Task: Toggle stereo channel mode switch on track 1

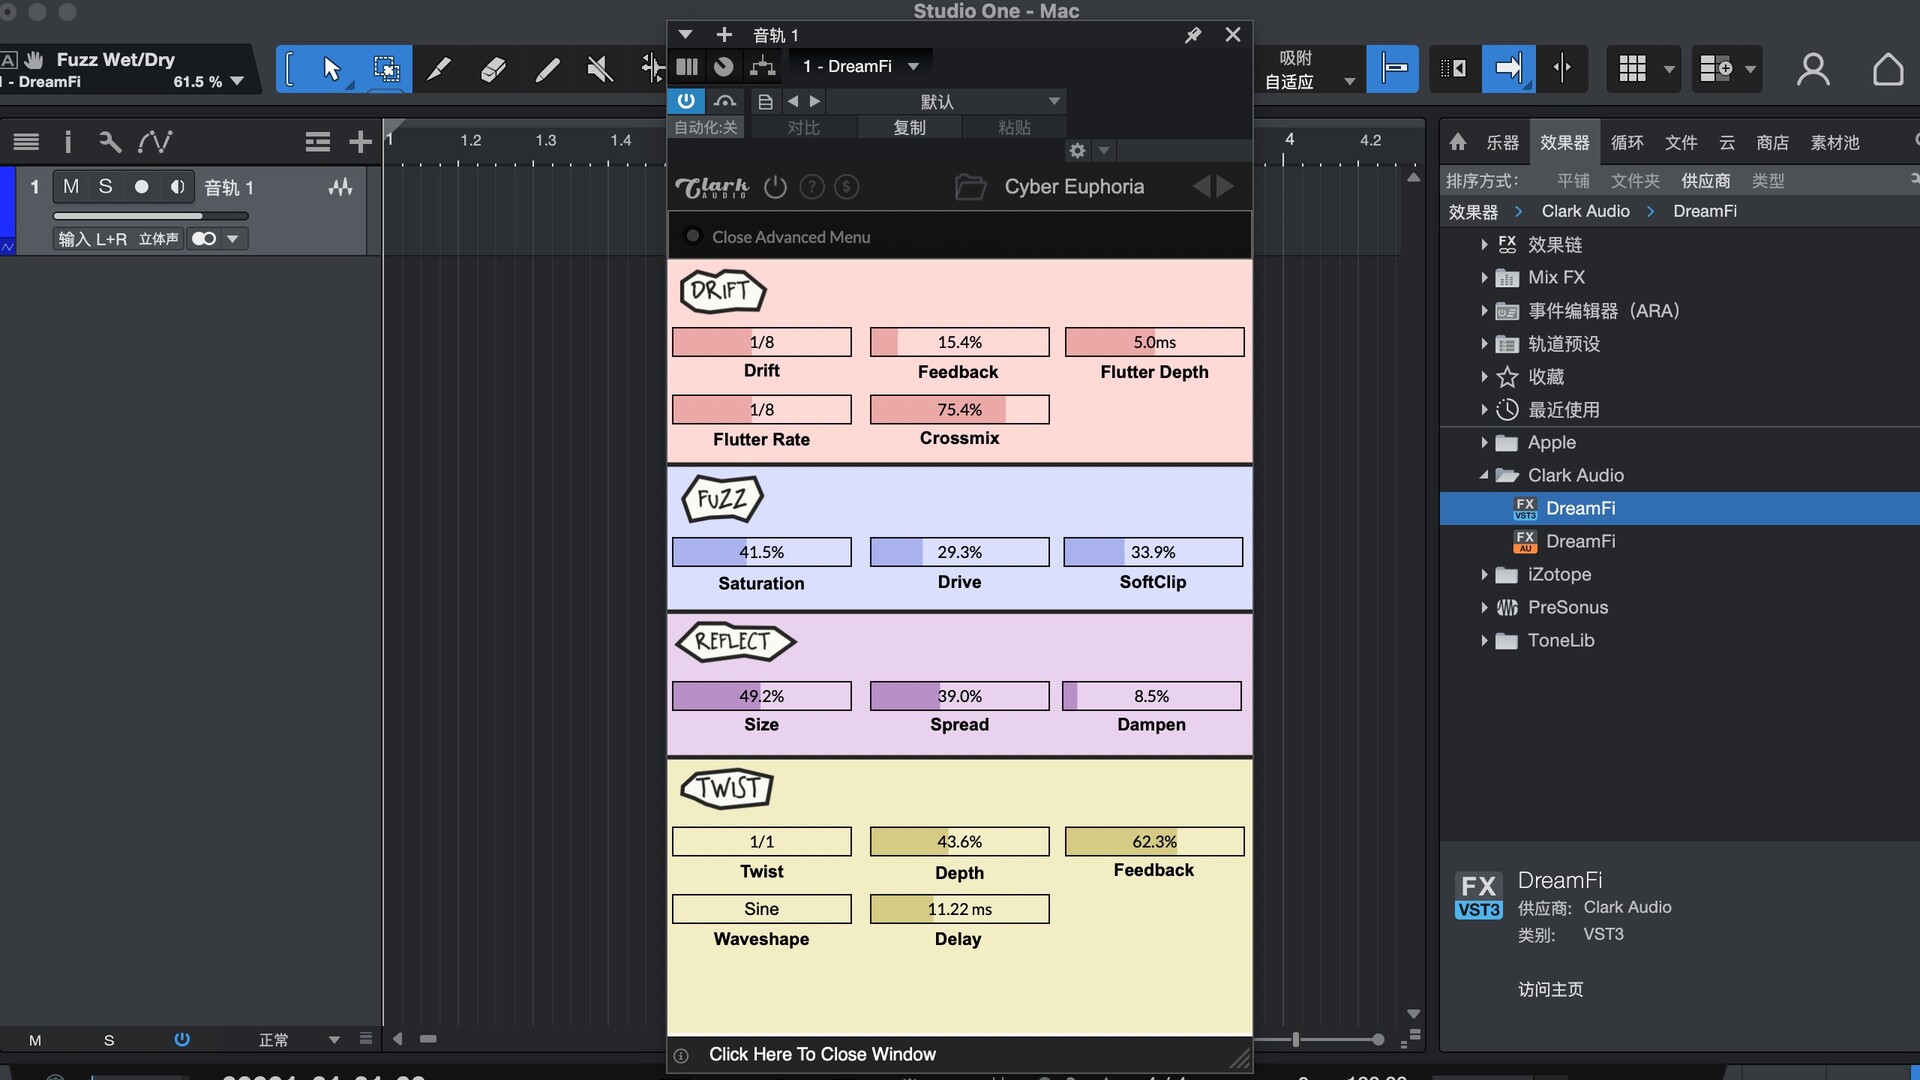Action: click(x=204, y=239)
